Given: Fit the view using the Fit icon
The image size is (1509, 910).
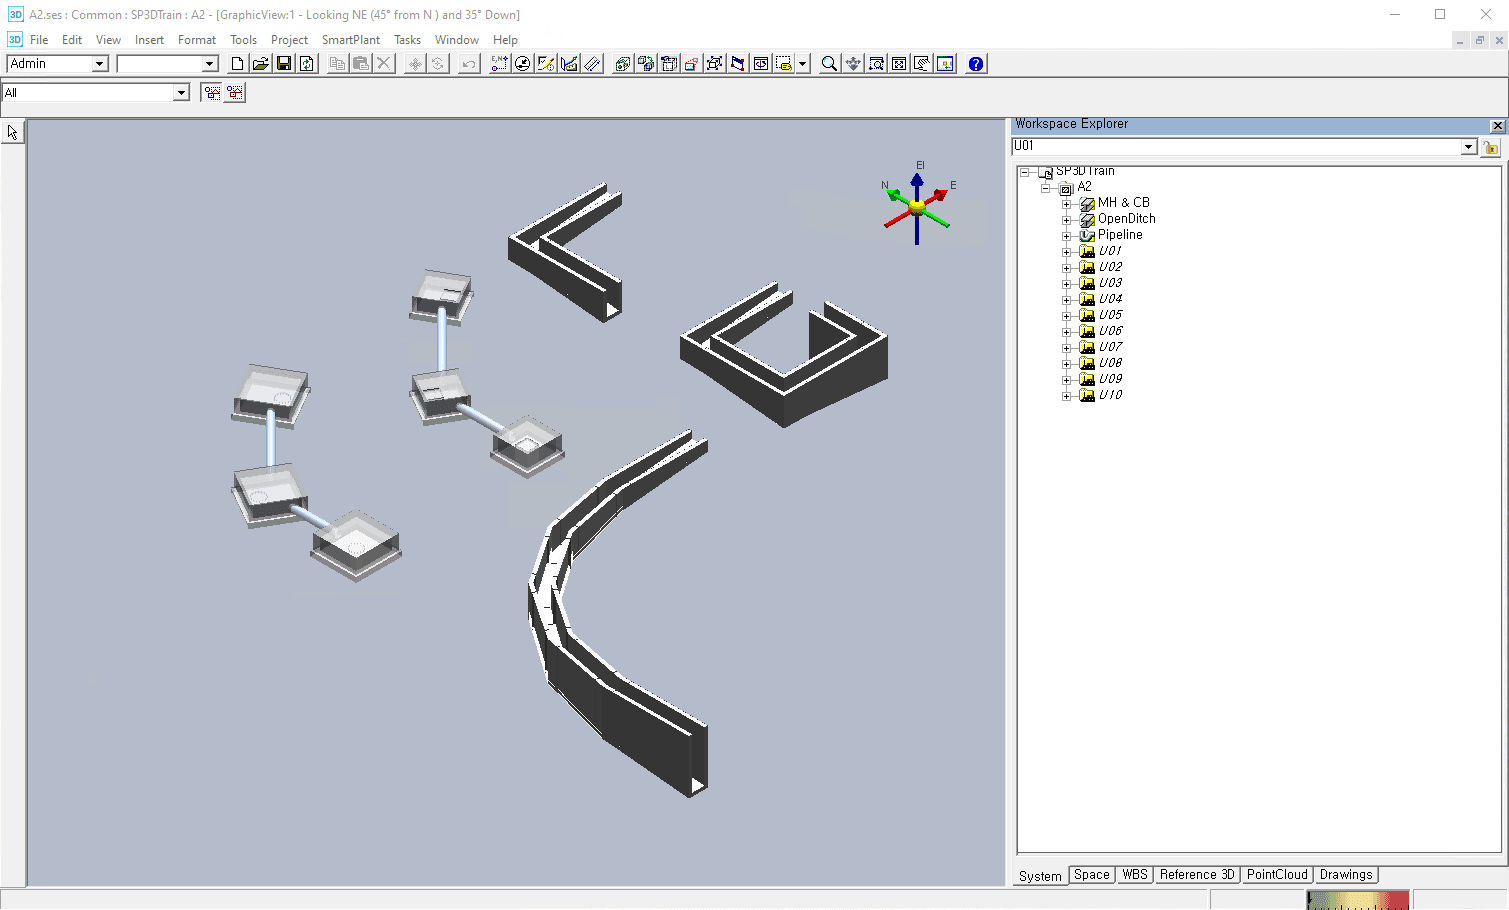Looking at the screenshot, I should point(898,63).
